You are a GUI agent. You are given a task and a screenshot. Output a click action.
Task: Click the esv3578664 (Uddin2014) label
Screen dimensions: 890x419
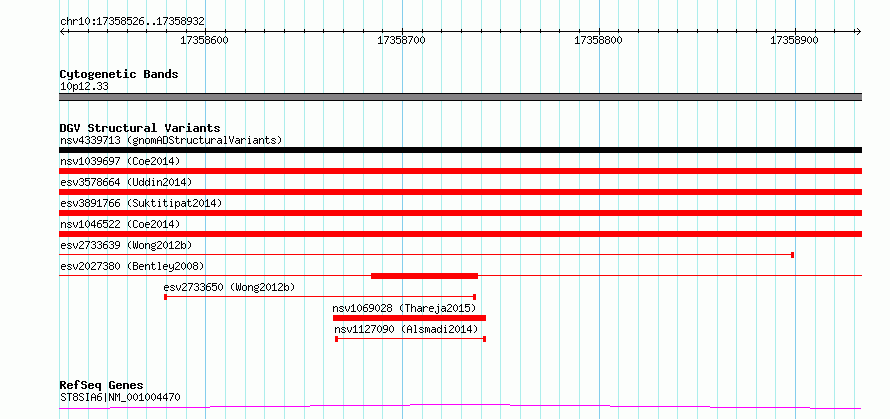point(126,182)
